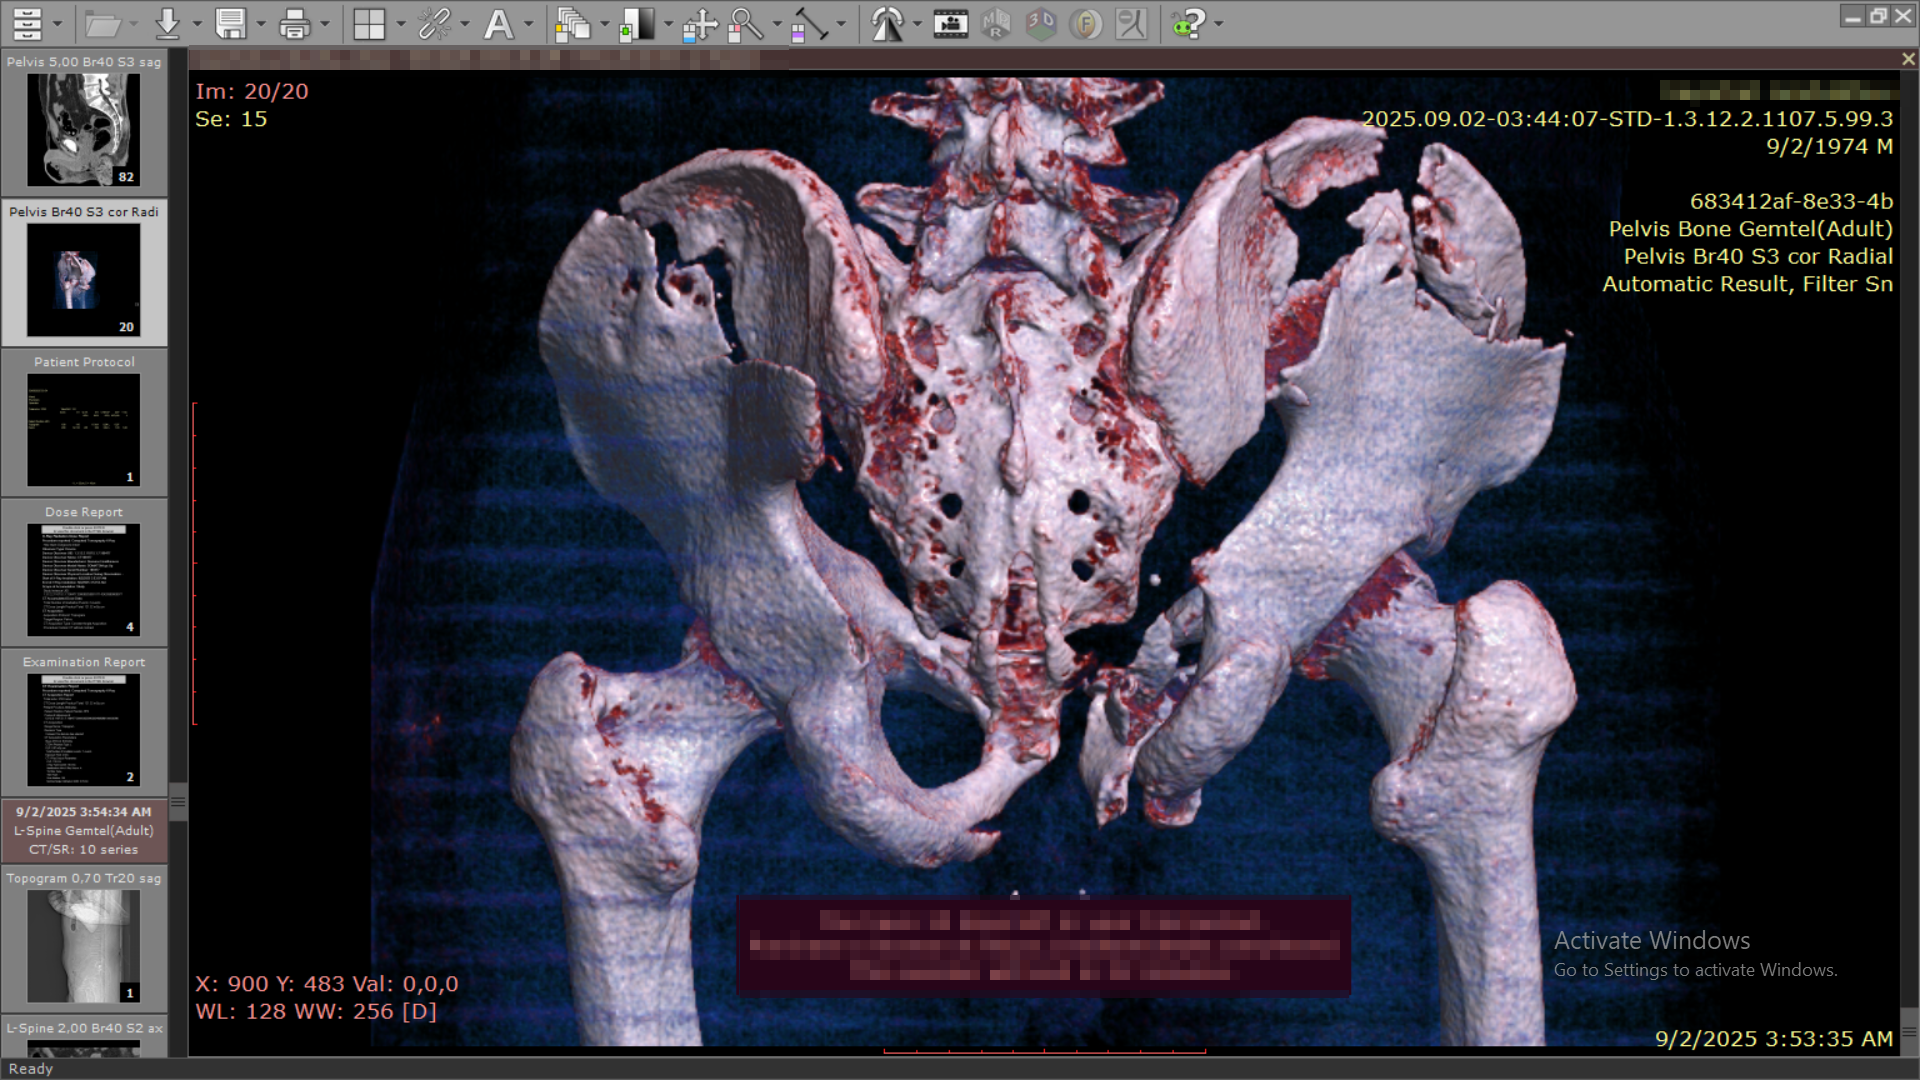Open the series list drawer icon

(28, 23)
